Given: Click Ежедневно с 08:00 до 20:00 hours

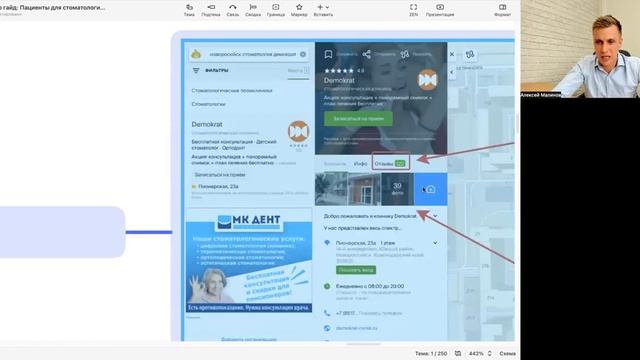Looking at the screenshot, I should pyautogui.click(x=370, y=286).
